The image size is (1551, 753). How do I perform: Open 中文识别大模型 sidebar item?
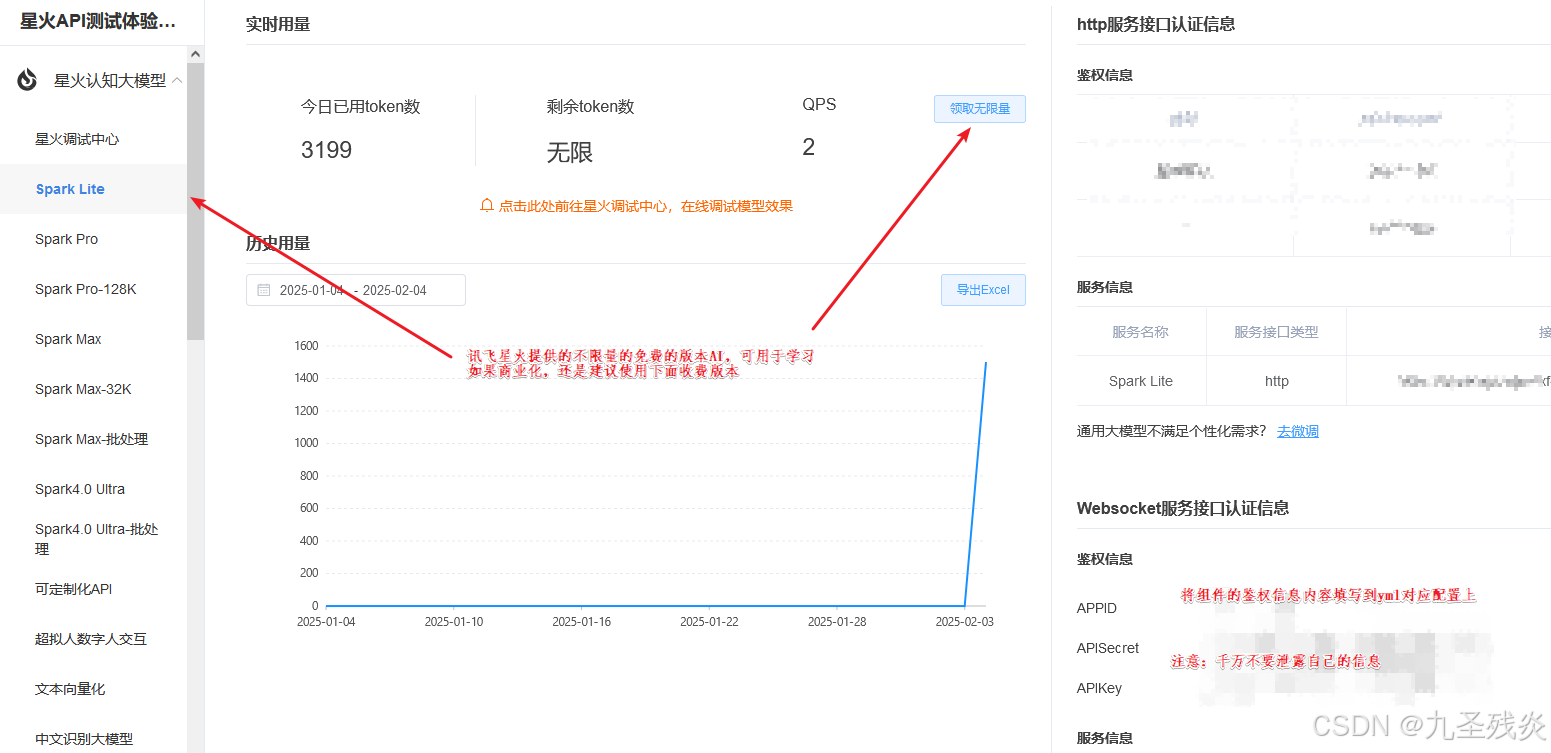[84, 739]
